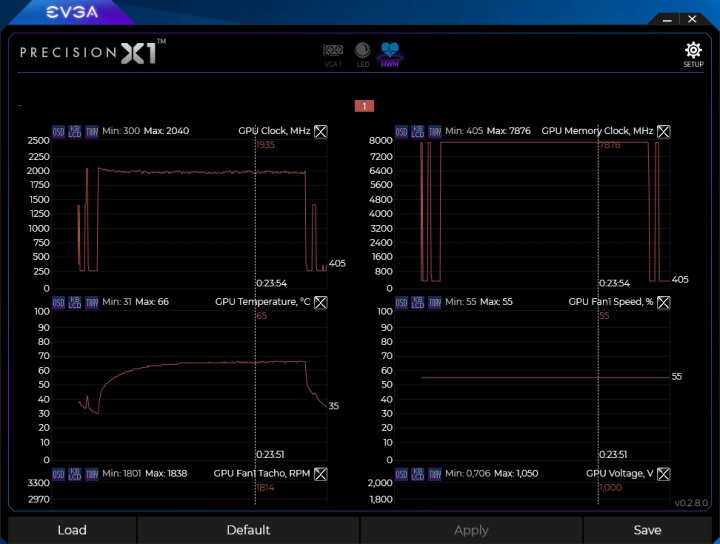Toggle OSD for GPU Temperature graph

coord(58,303)
